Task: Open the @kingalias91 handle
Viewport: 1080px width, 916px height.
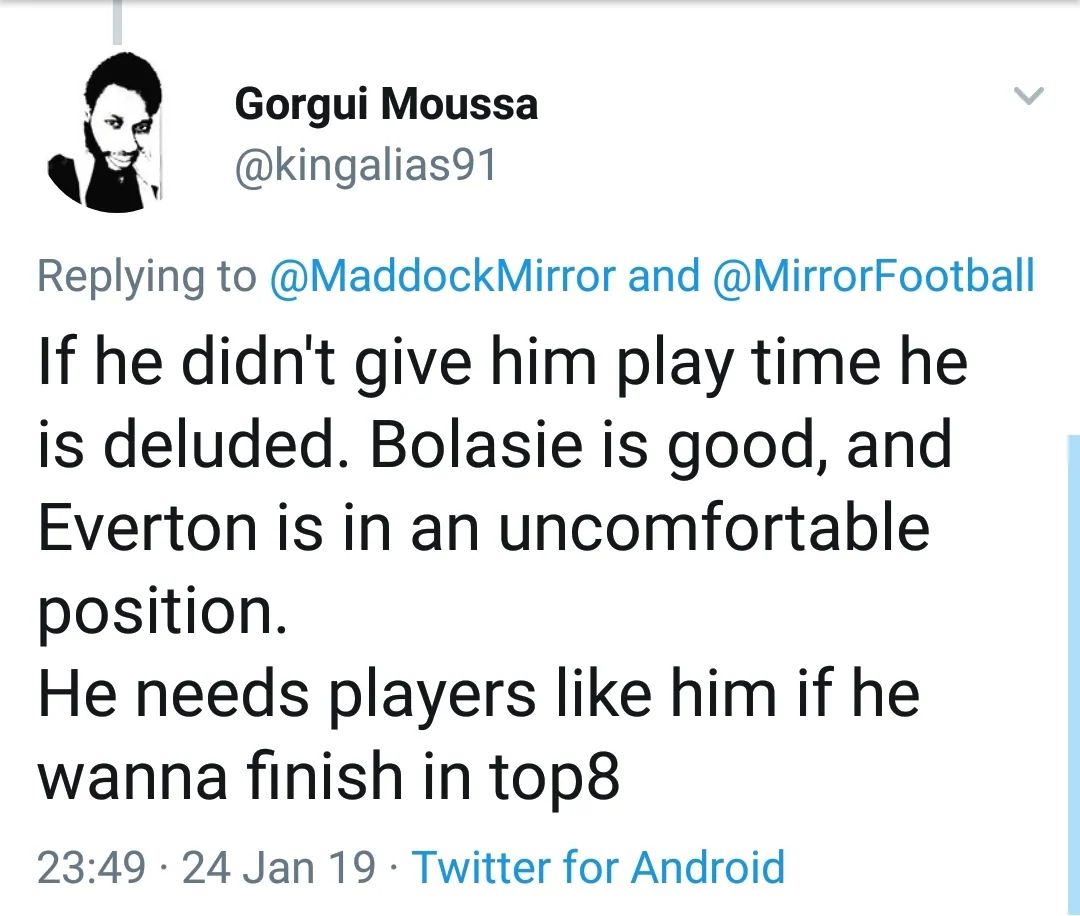Action: click(366, 165)
